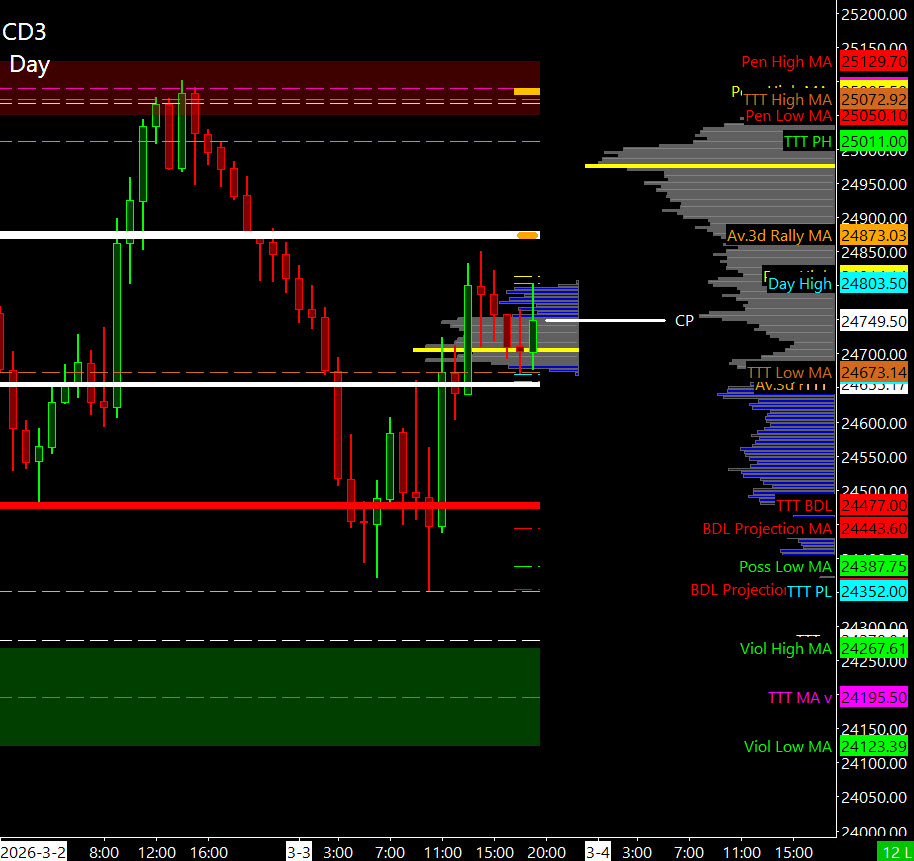Screen dimensions: 914x861
Task: Select the cyan TTT PL 24352.00 tag
Action: [x=873, y=592]
